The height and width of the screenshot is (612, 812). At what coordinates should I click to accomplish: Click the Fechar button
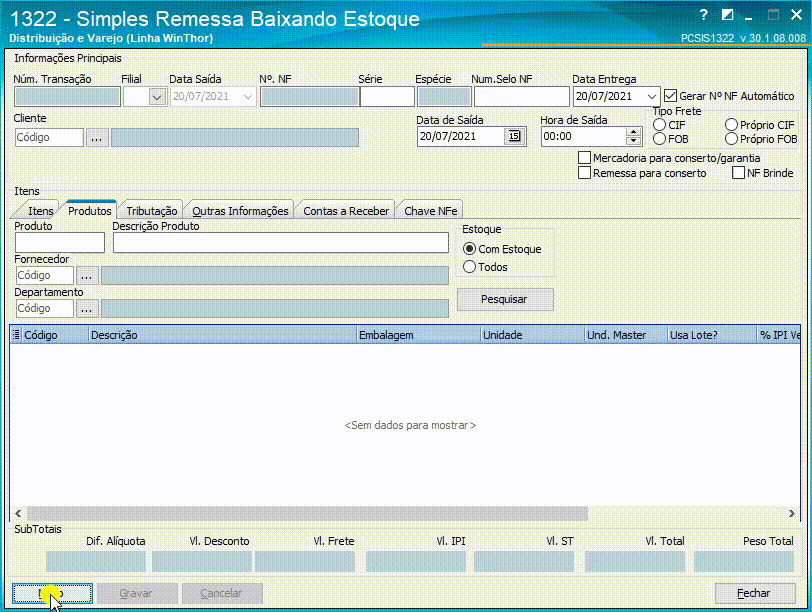point(754,593)
